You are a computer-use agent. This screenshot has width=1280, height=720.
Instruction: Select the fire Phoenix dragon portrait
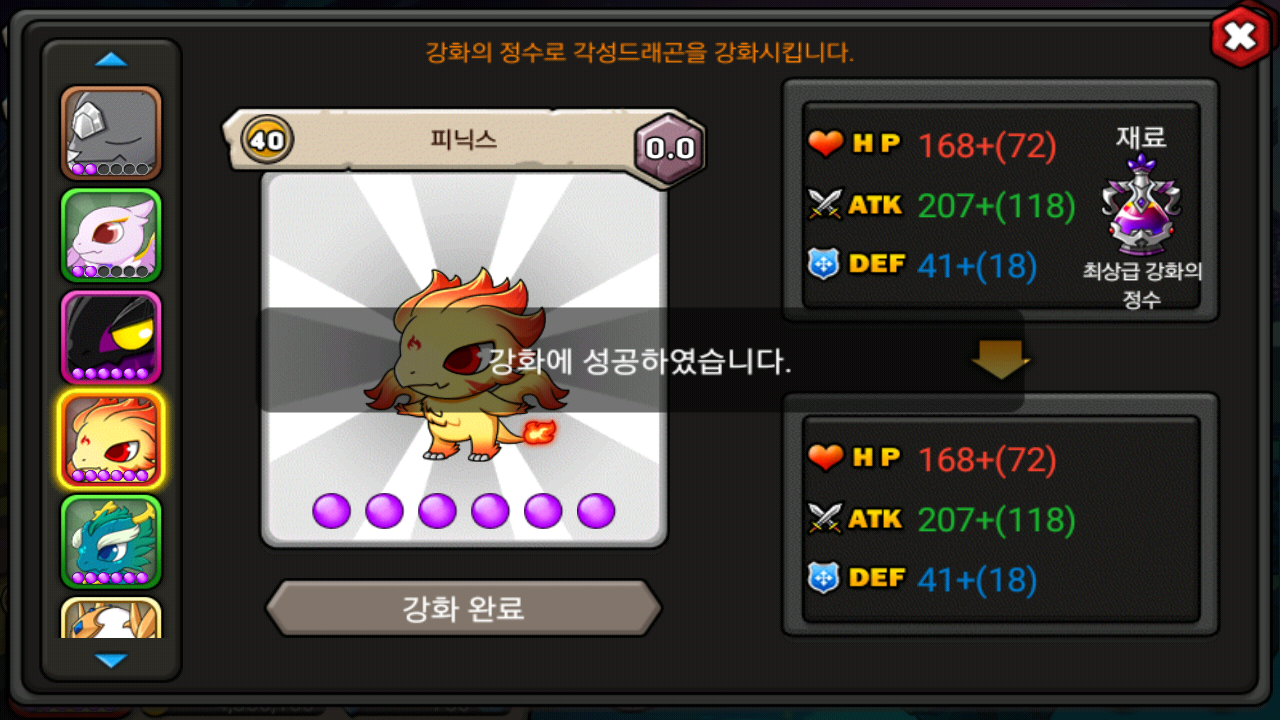111,439
